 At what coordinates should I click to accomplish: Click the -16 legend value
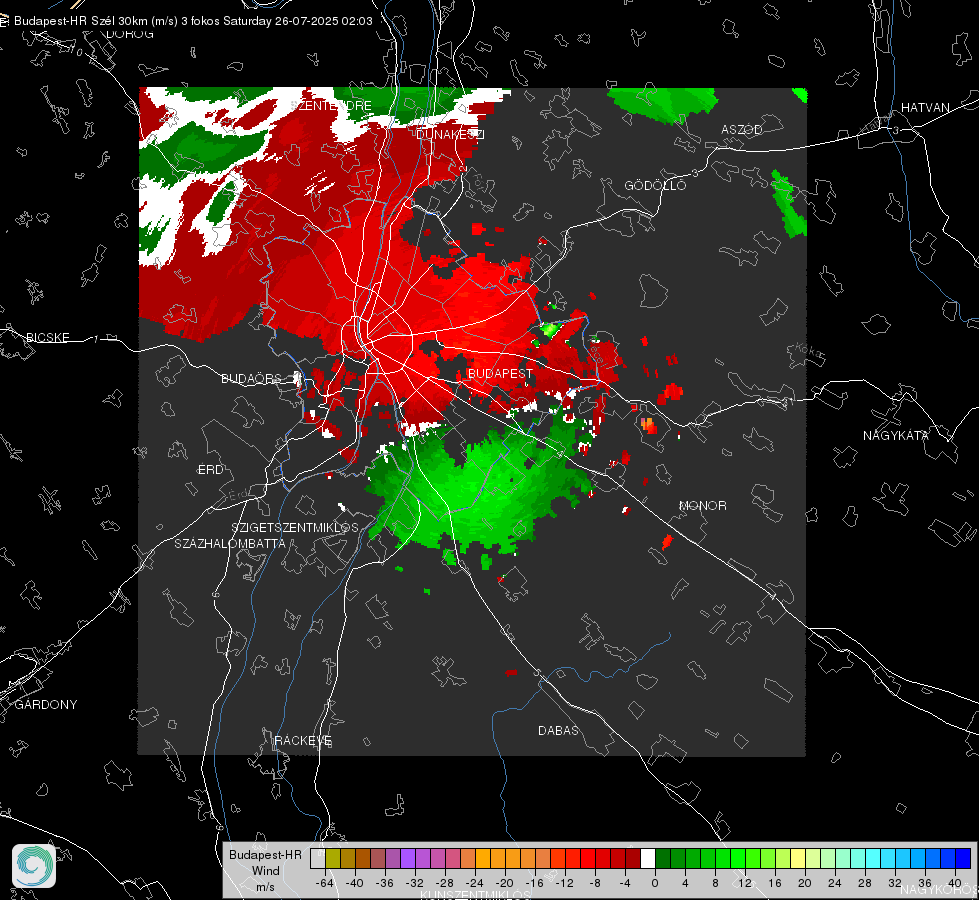[x=534, y=883]
